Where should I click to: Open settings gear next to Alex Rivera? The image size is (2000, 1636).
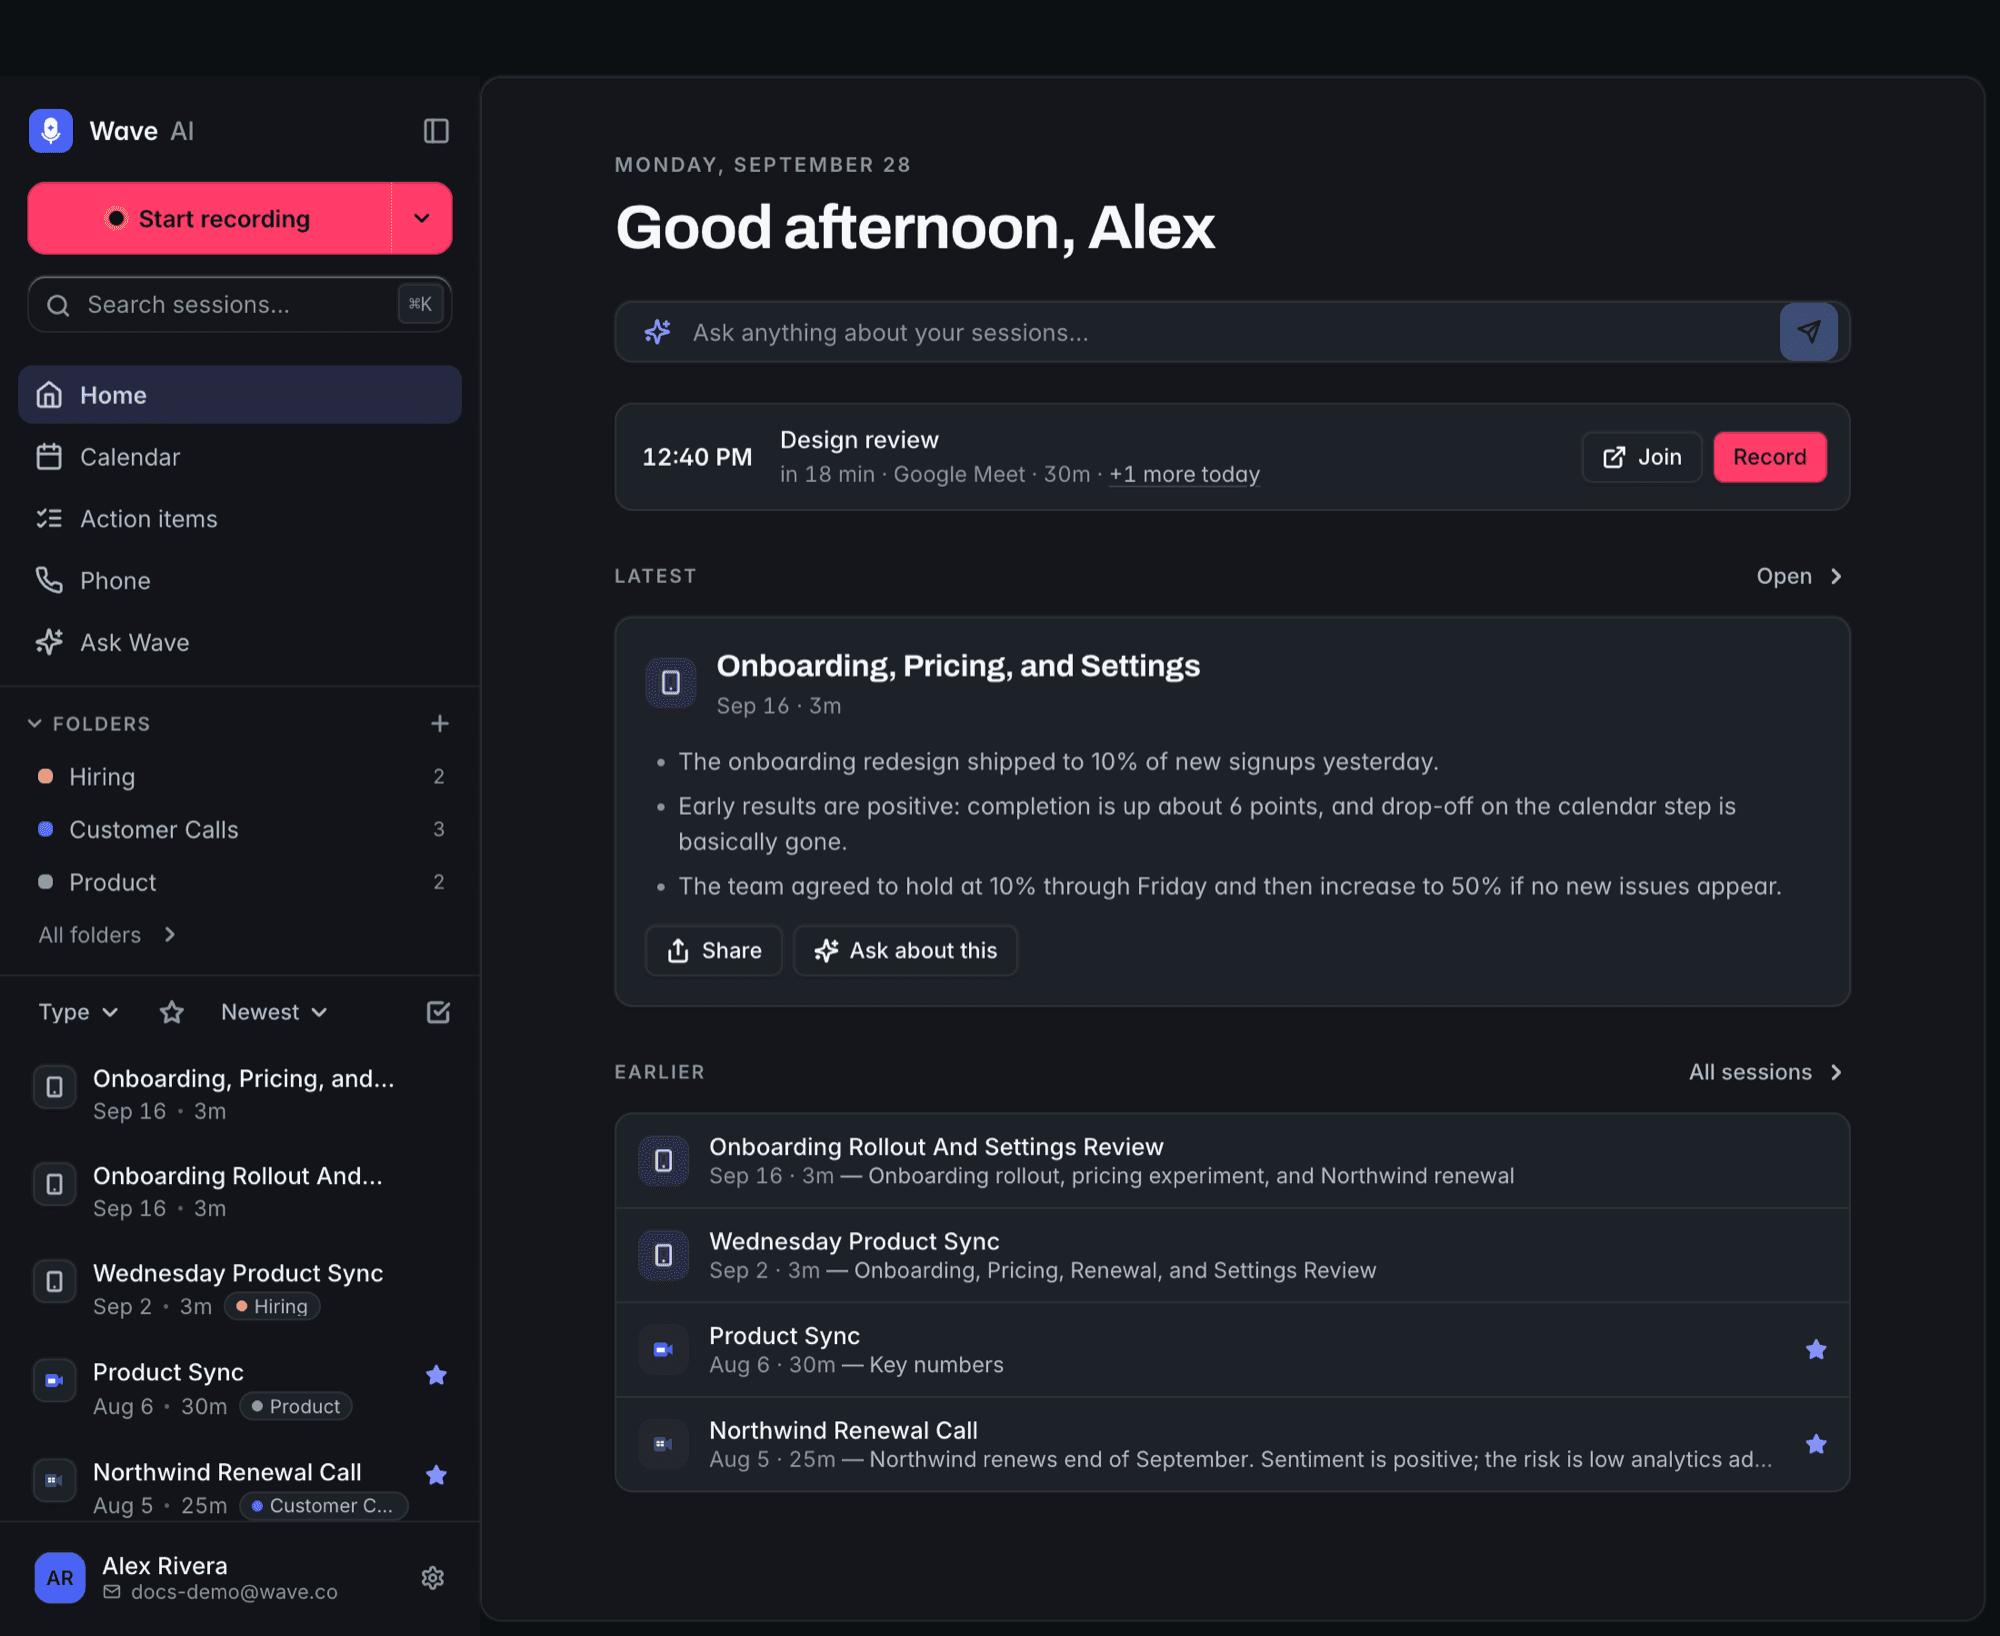(x=432, y=1577)
